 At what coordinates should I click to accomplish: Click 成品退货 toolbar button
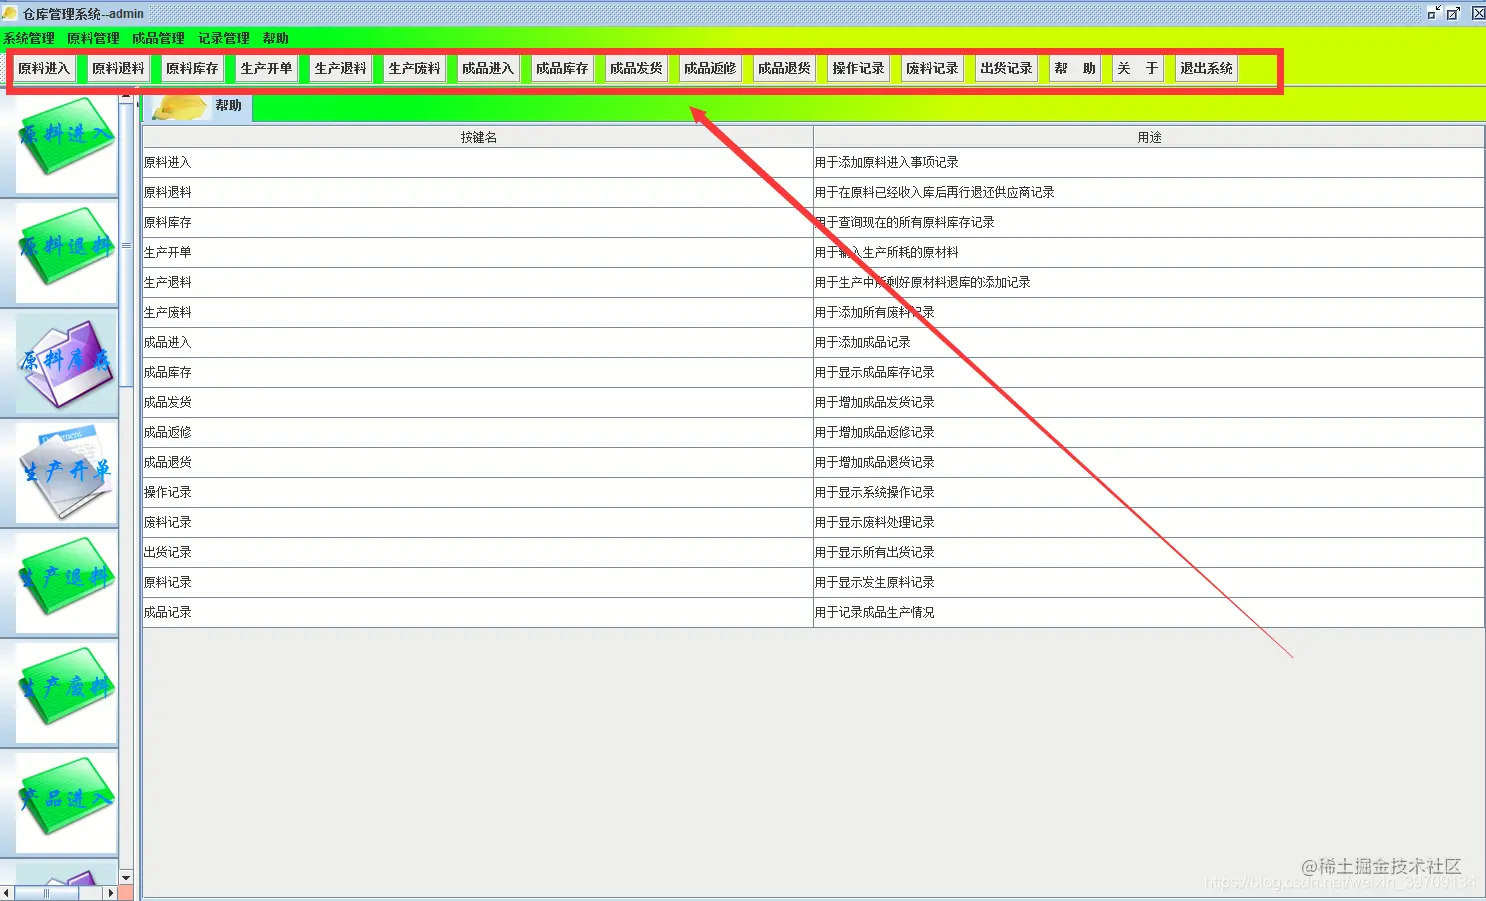(x=784, y=68)
